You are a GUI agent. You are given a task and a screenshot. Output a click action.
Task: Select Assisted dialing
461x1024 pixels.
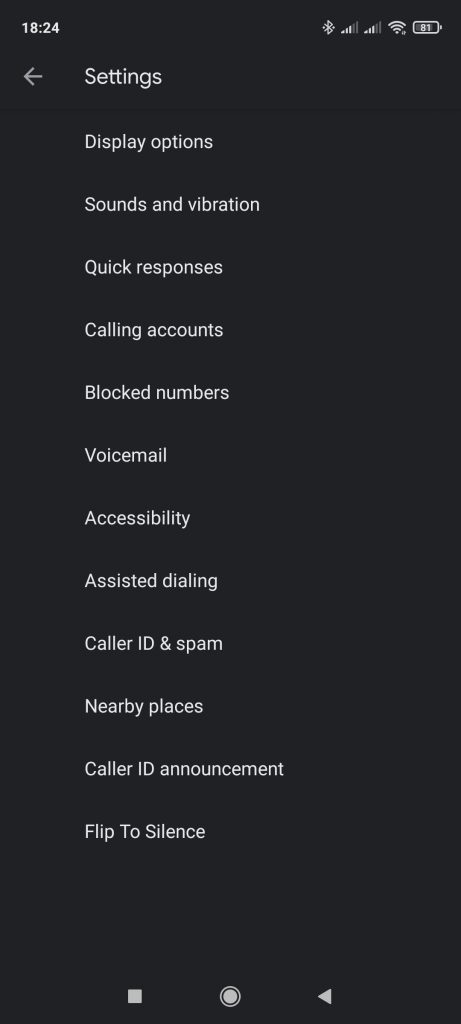pyautogui.click(x=230, y=581)
